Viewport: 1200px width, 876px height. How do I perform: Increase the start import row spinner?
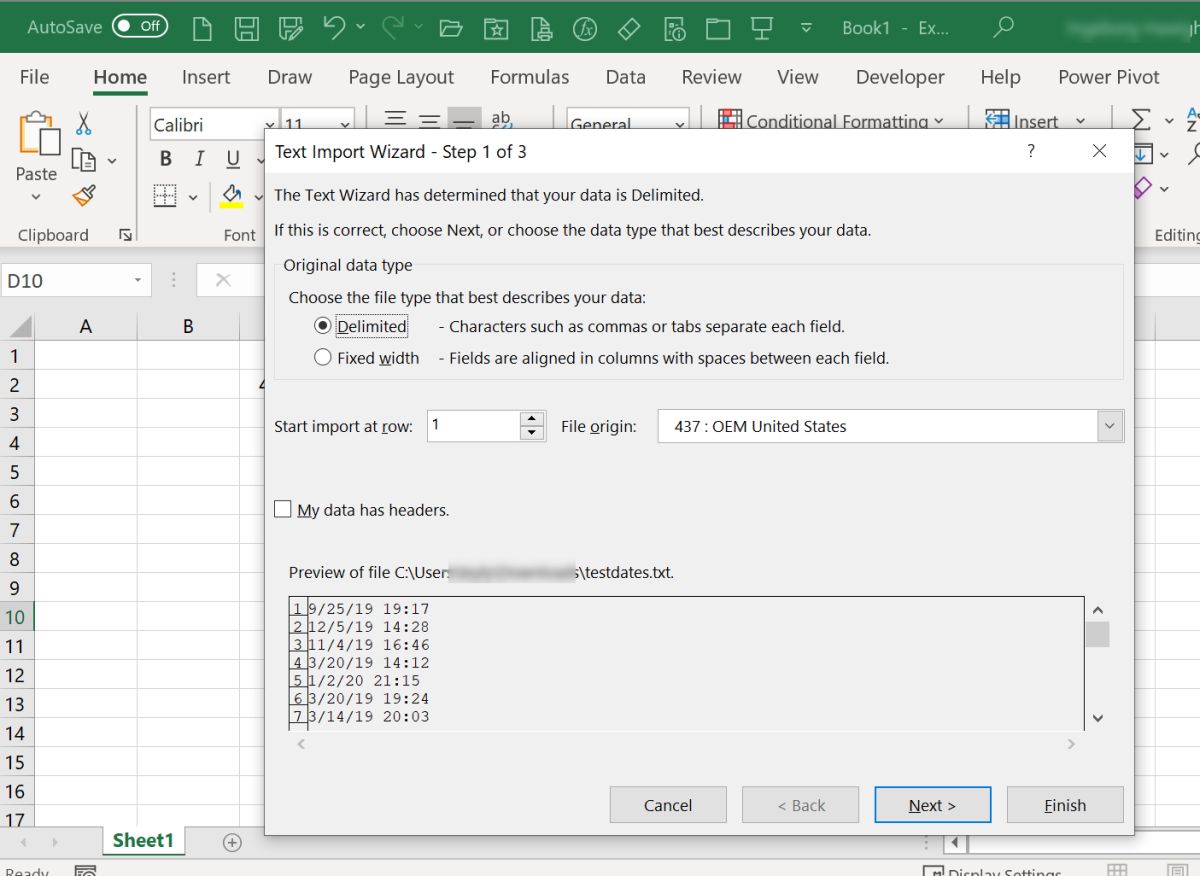(x=533, y=419)
